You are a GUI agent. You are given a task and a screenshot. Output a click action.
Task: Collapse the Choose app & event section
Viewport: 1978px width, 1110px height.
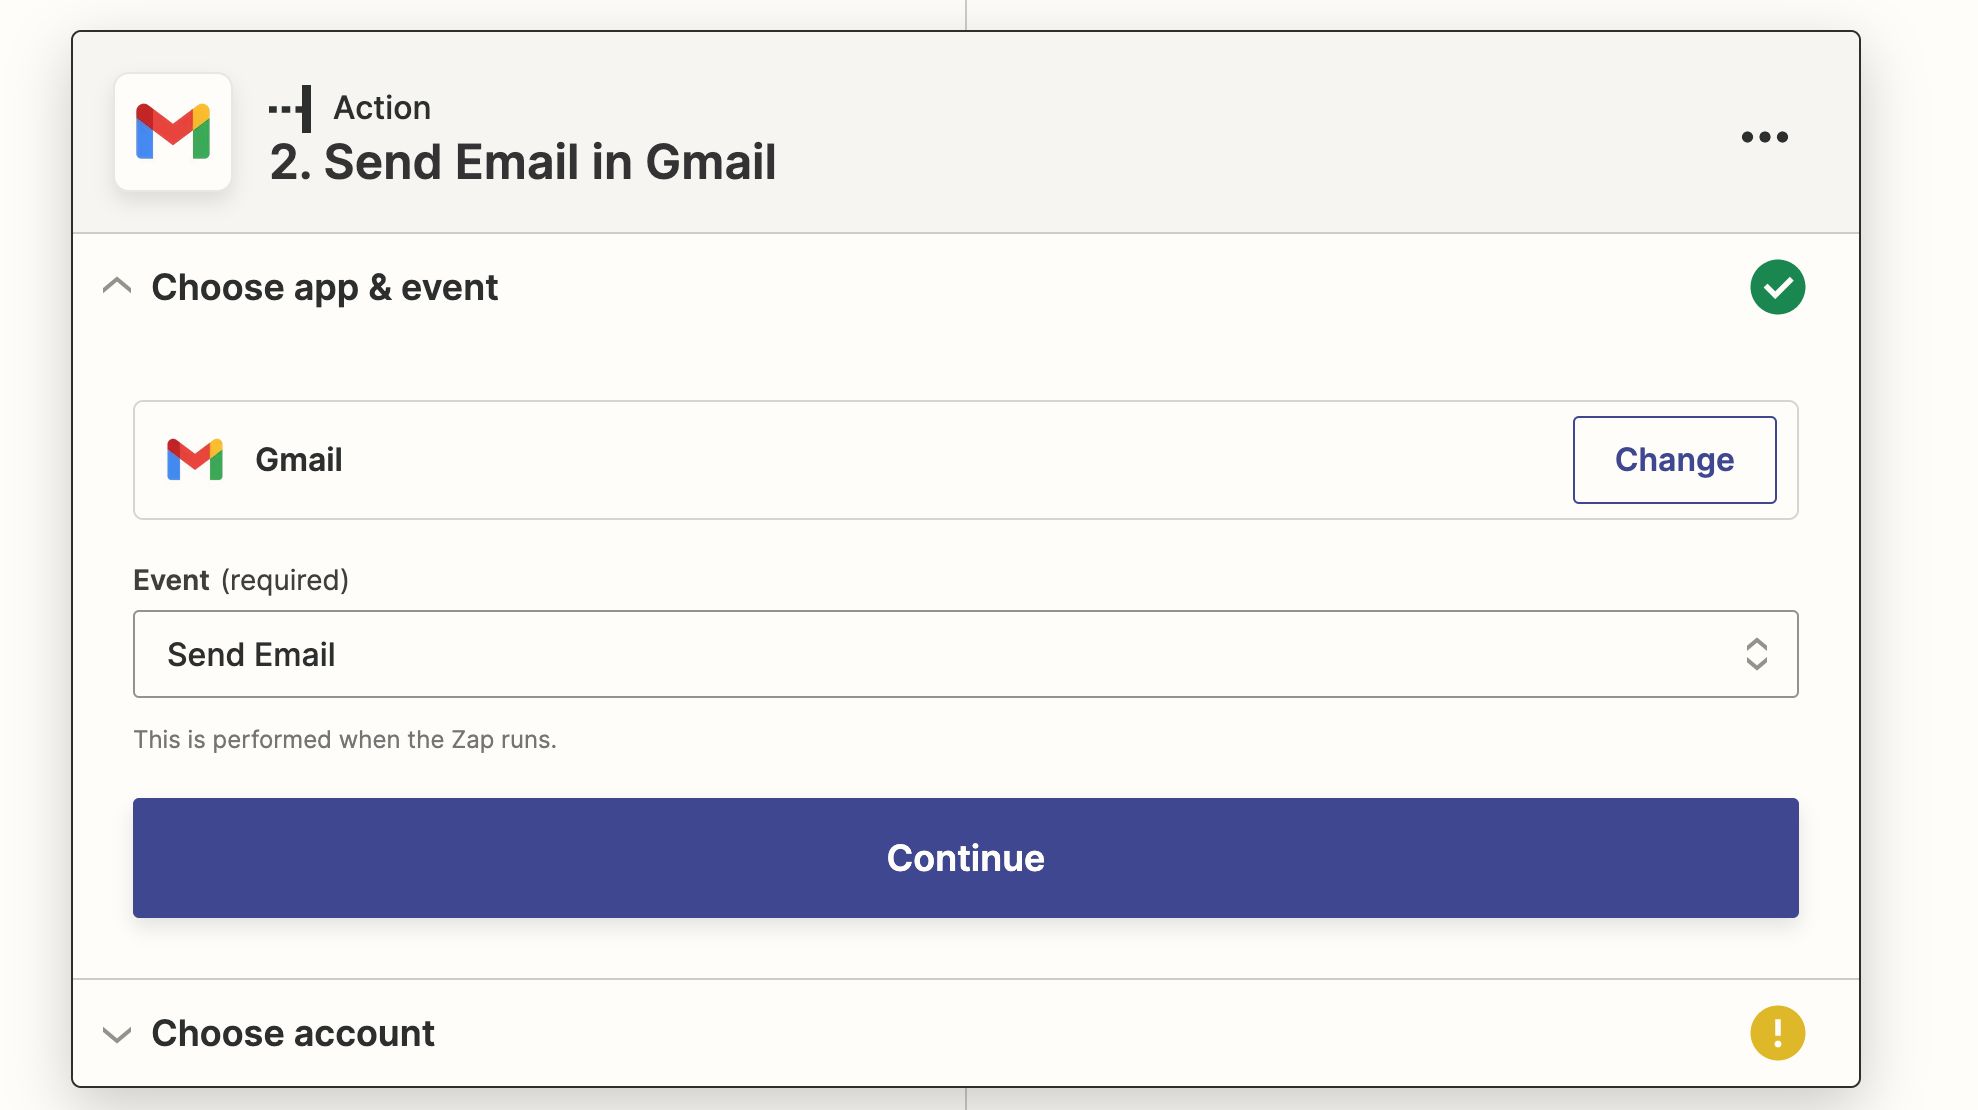click(x=117, y=287)
